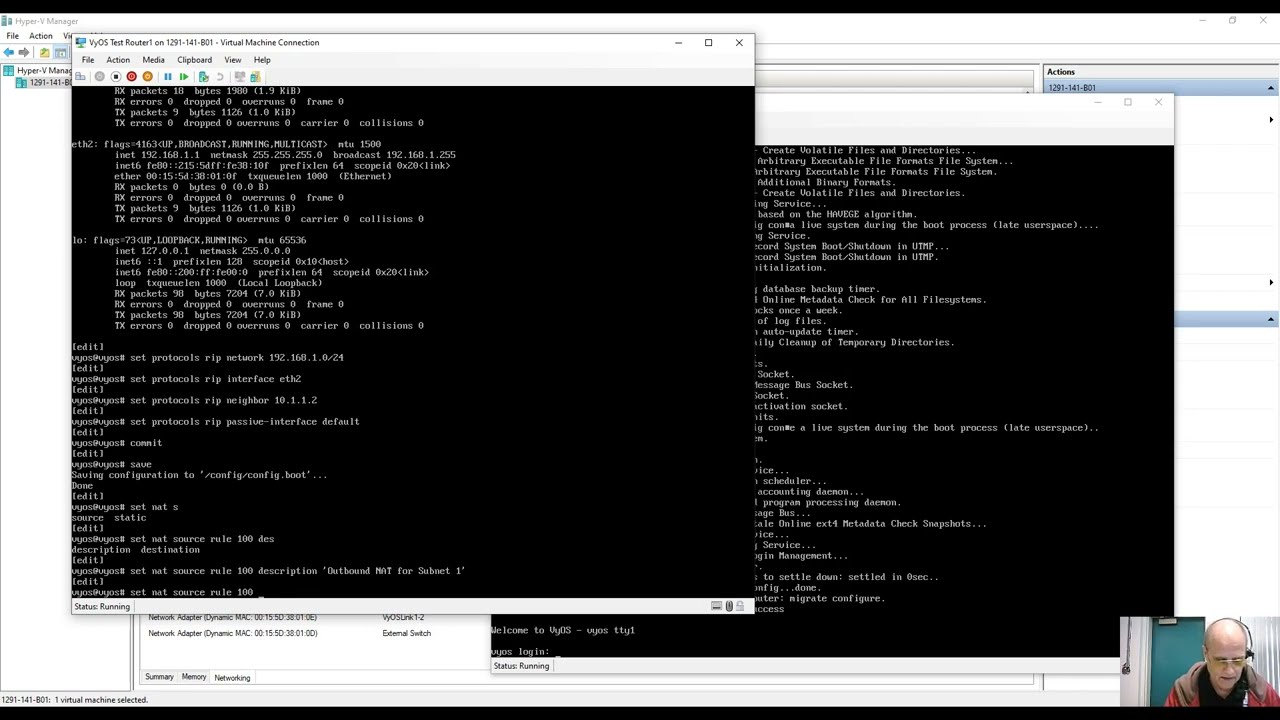Screen dimensions: 1280x720
Task: Create a checkpoint using the toolbar icon
Action: point(203,77)
